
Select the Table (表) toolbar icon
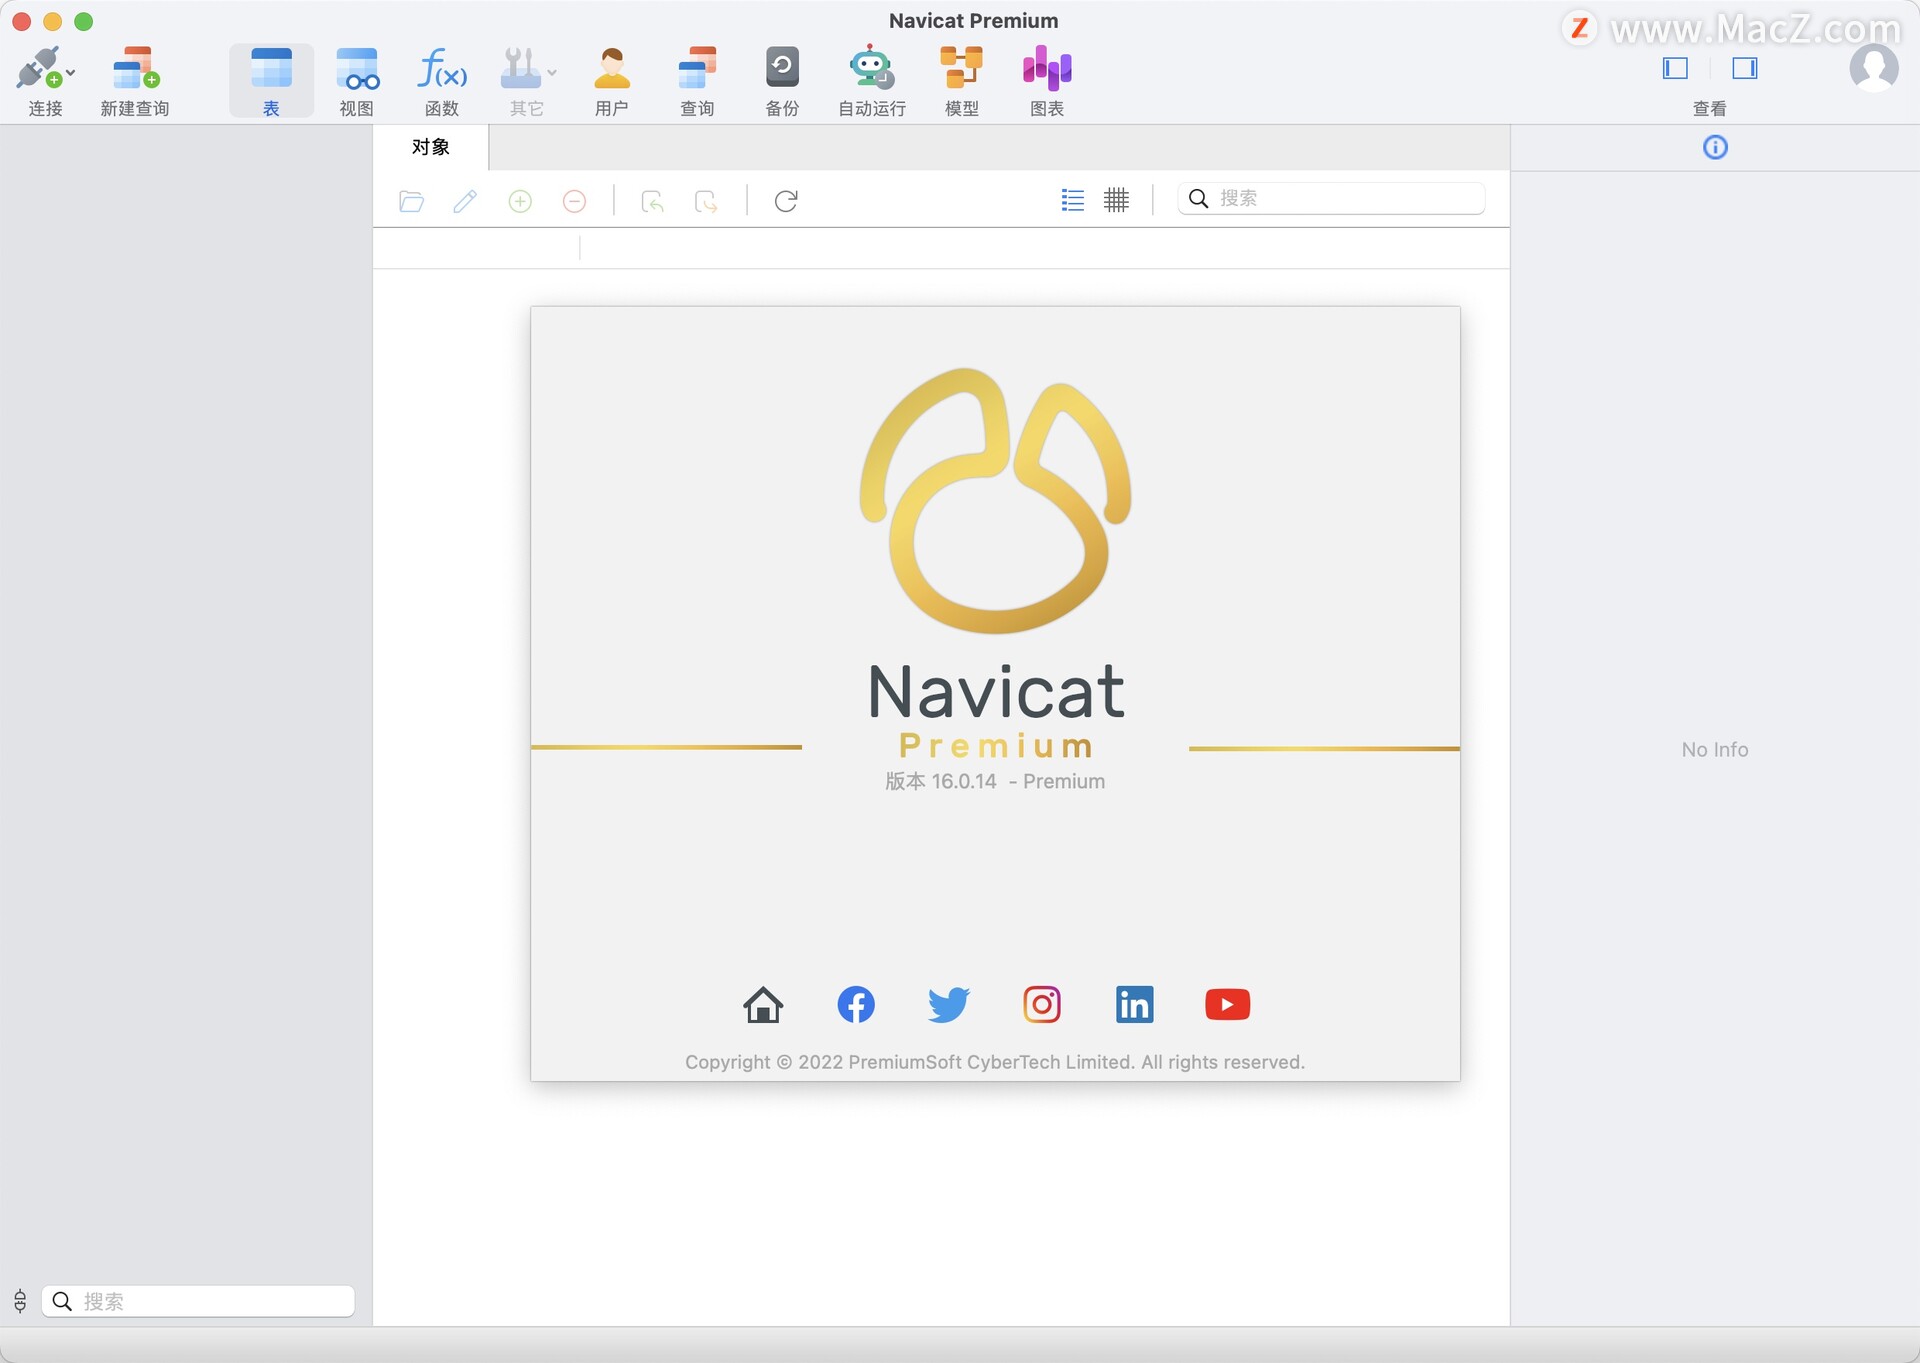(271, 68)
